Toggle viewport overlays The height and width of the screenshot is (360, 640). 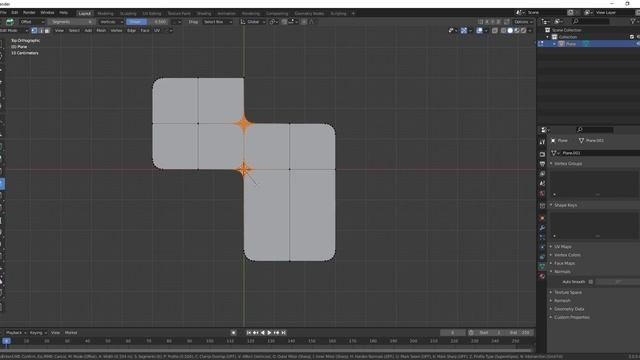coord(479,30)
